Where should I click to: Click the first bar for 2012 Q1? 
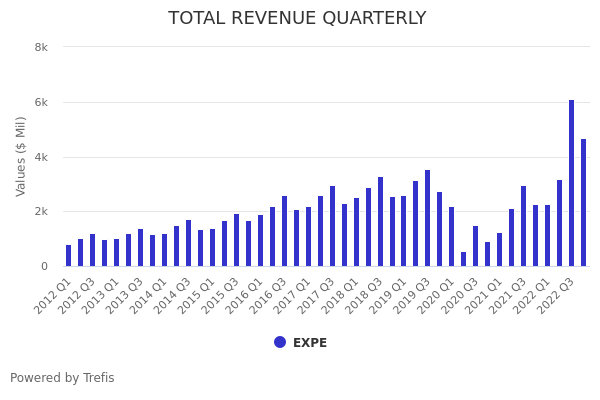click(68, 256)
